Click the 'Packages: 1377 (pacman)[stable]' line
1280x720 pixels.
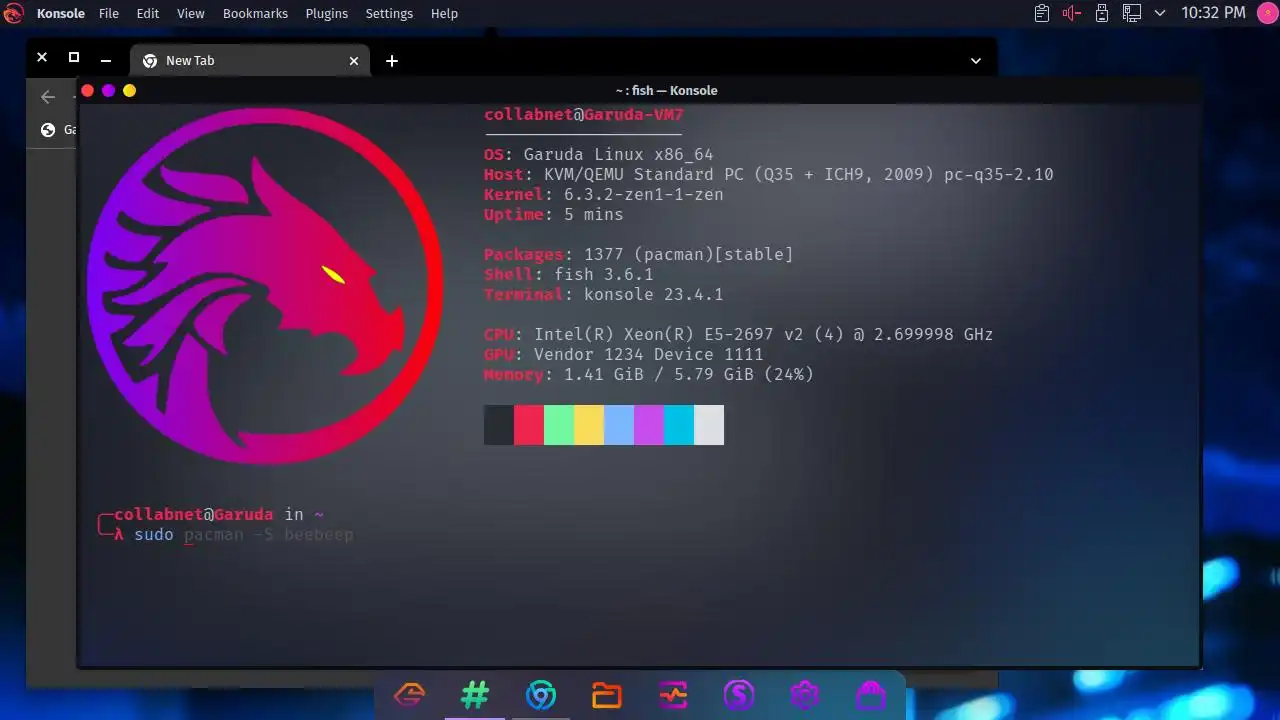coord(639,254)
